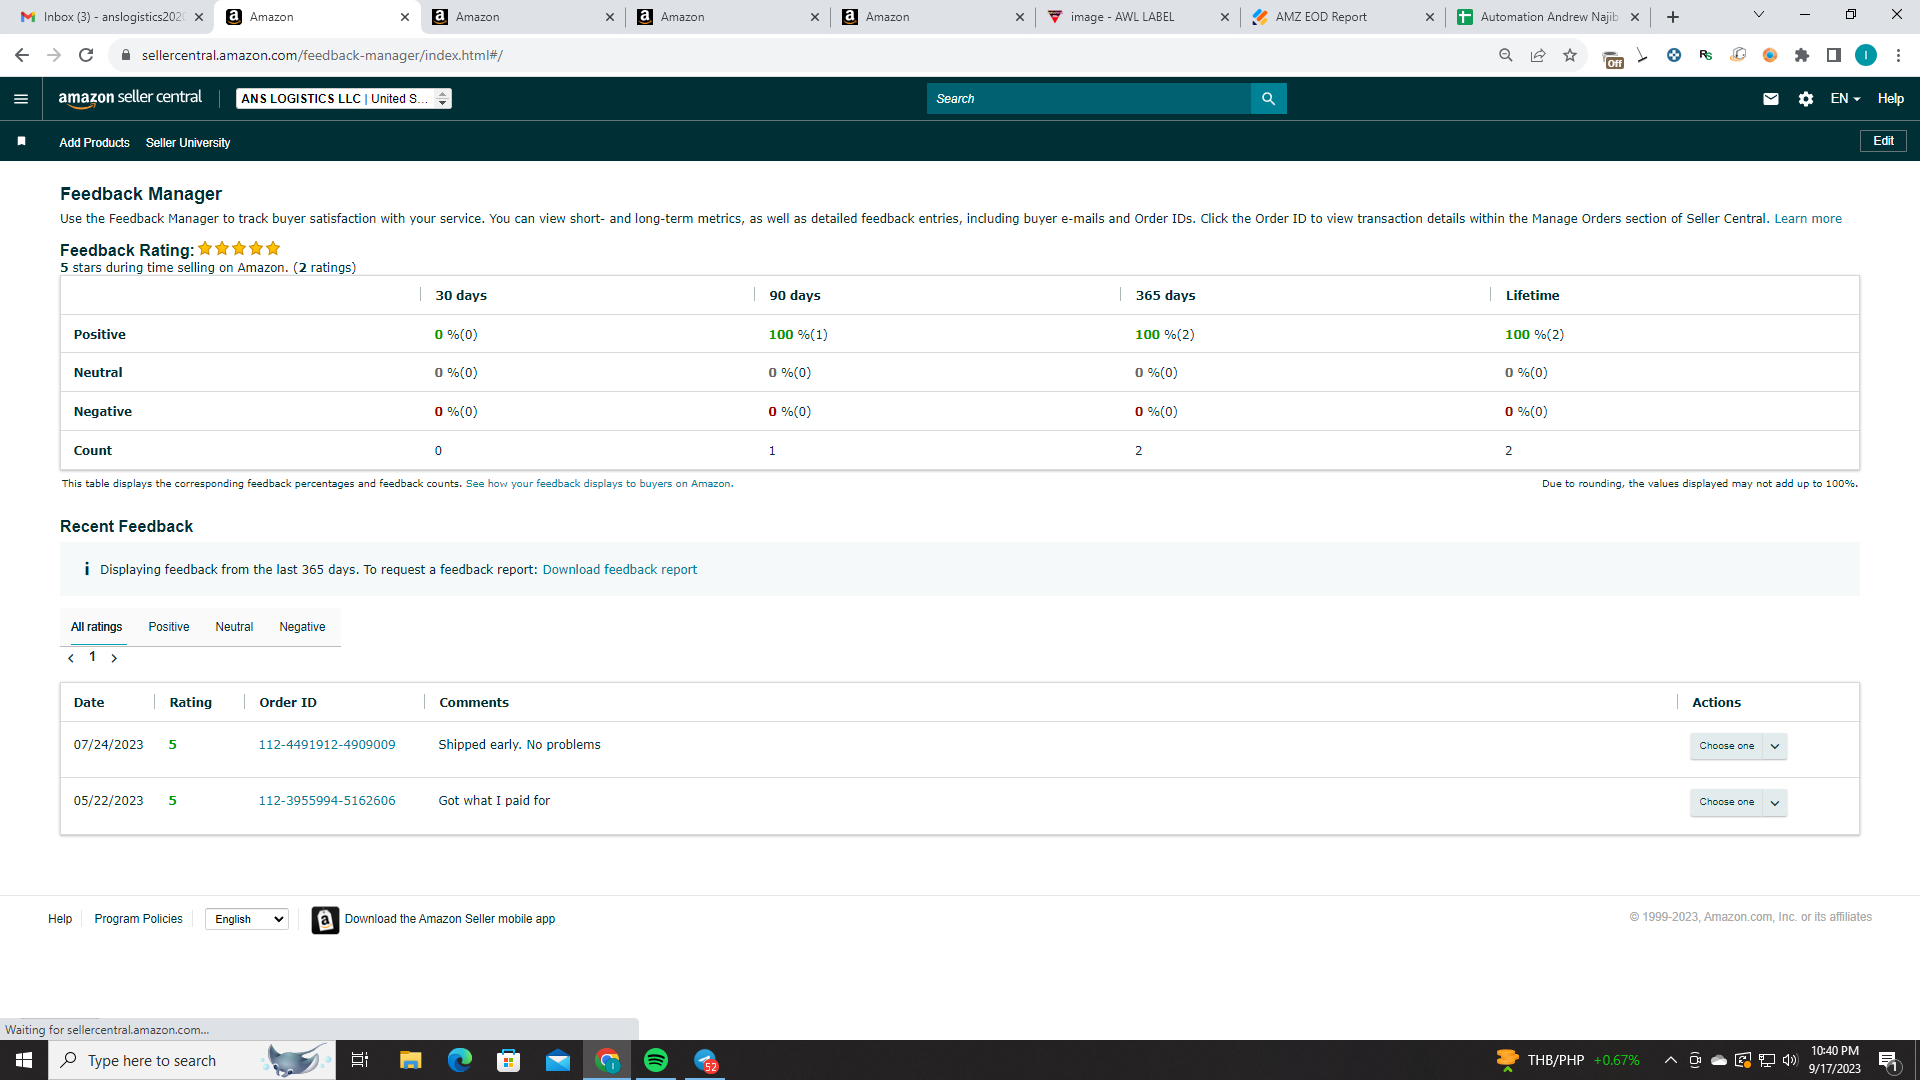Open Spotify from the taskbar
Image resolution: width=1920 pixels, height=1080 pixels.
(656, 1060)
